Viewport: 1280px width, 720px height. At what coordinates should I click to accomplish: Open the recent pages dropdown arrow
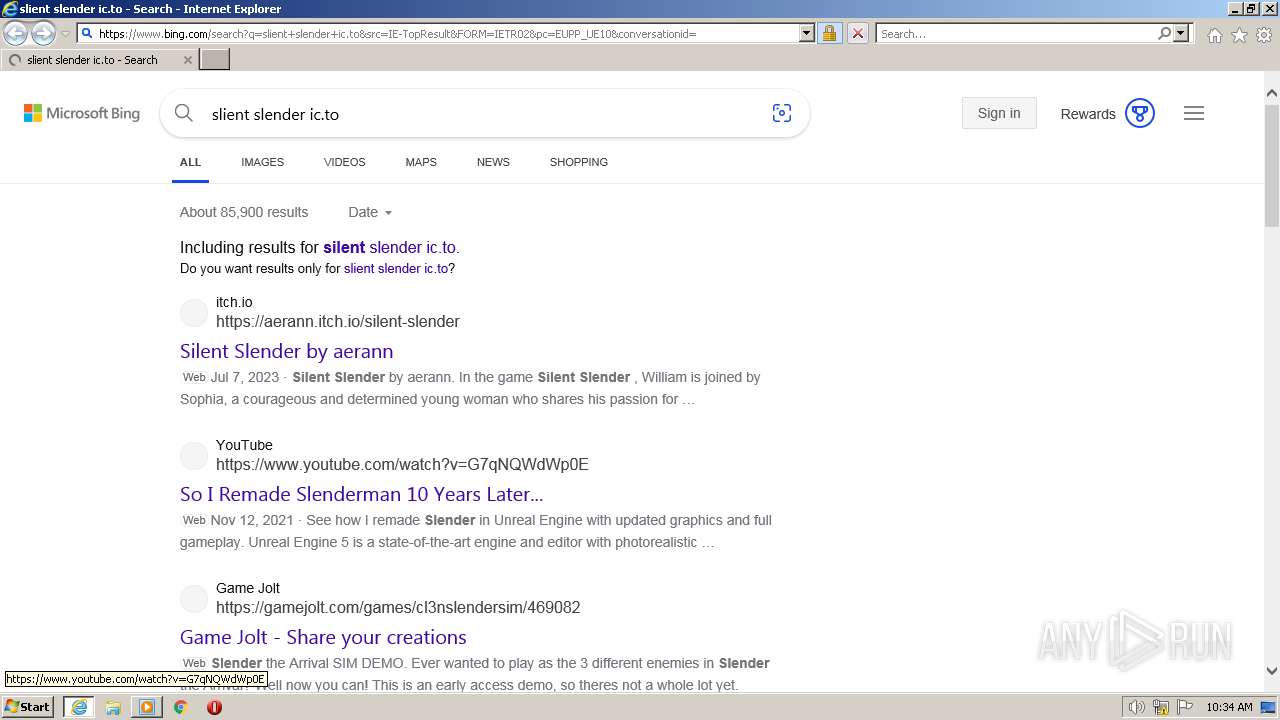(65, 34)
